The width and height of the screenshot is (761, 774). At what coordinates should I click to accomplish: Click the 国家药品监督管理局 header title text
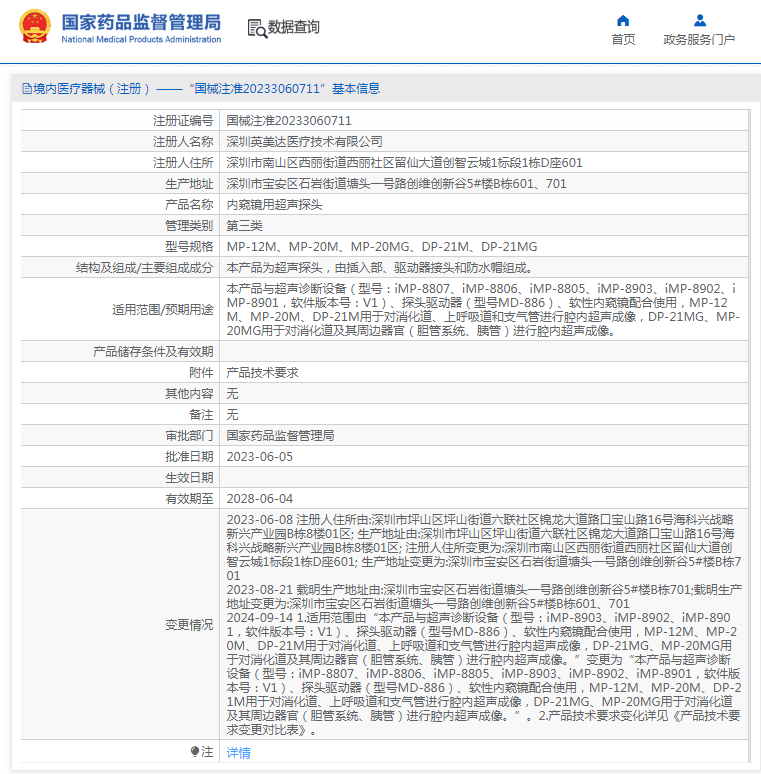[x=141, y=22]
